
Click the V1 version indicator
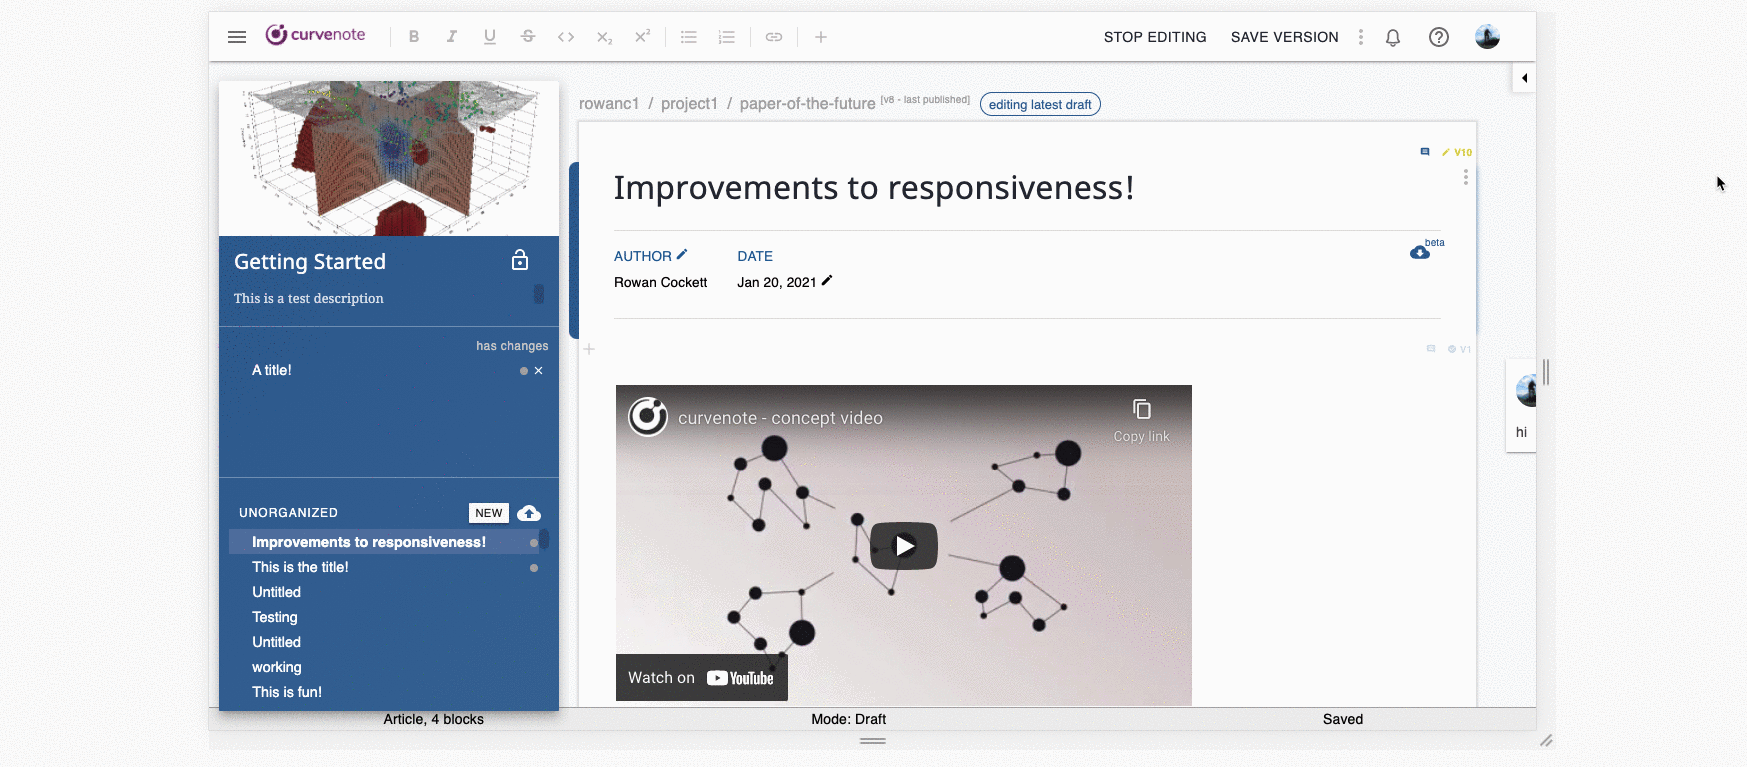[x=1459, y=349]
